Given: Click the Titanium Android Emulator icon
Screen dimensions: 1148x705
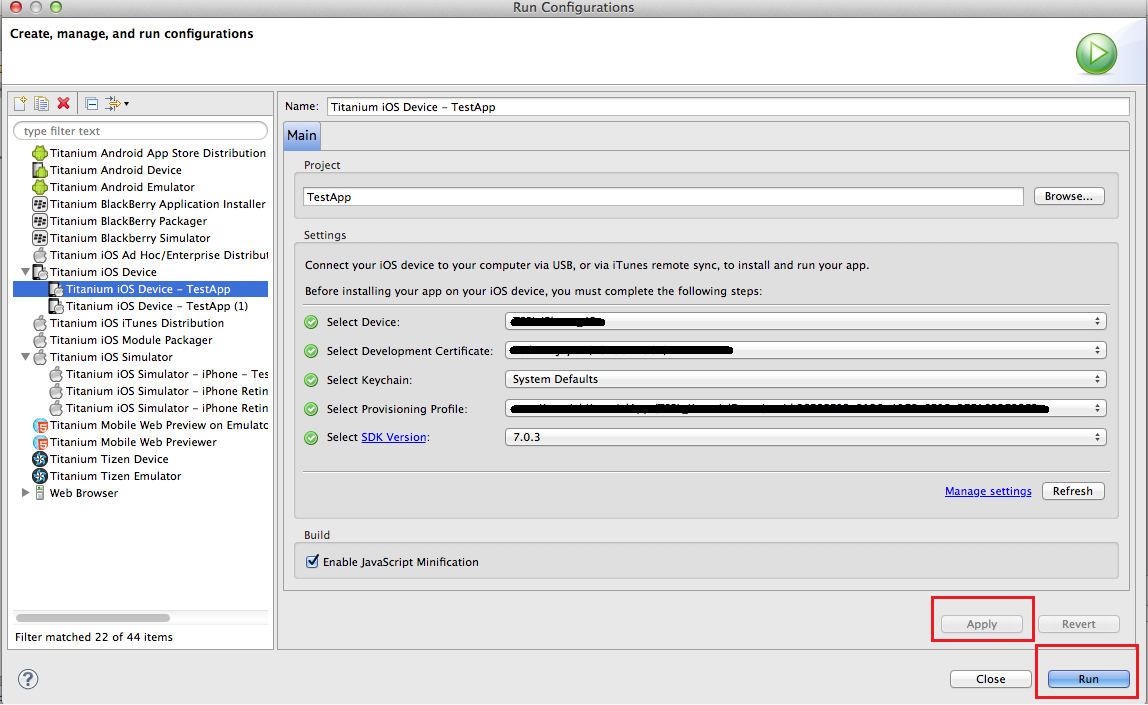Looking at the screenshot, I should [x=40, y=187].
